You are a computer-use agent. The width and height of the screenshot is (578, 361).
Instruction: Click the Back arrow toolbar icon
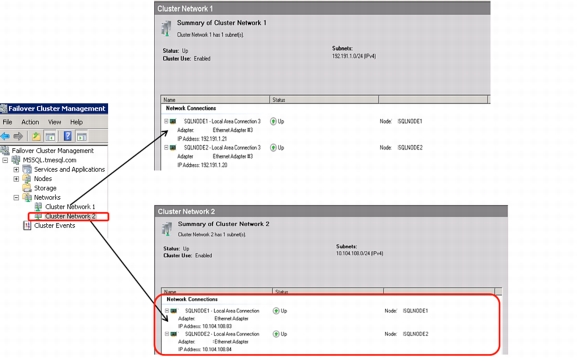[5, 136]
